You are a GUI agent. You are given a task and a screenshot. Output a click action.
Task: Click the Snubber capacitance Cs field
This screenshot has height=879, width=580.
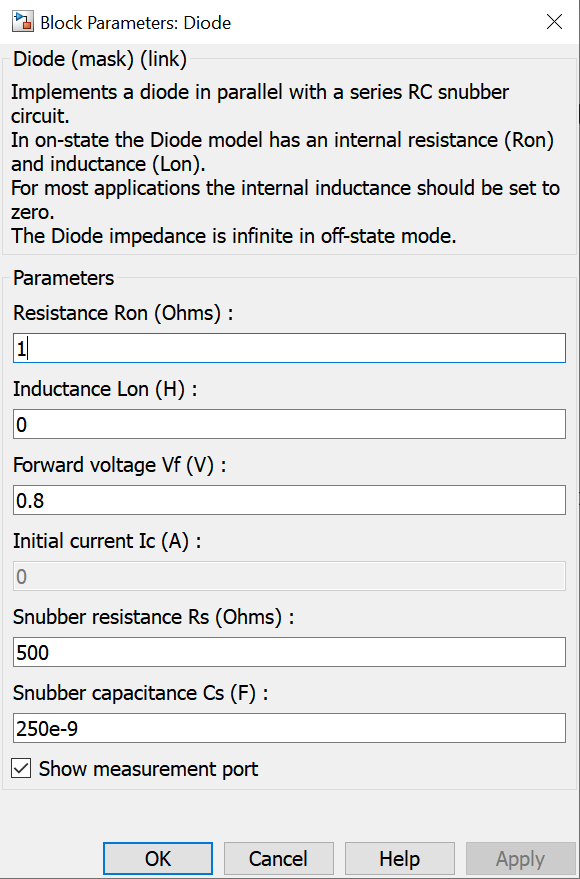click(289, 728)
